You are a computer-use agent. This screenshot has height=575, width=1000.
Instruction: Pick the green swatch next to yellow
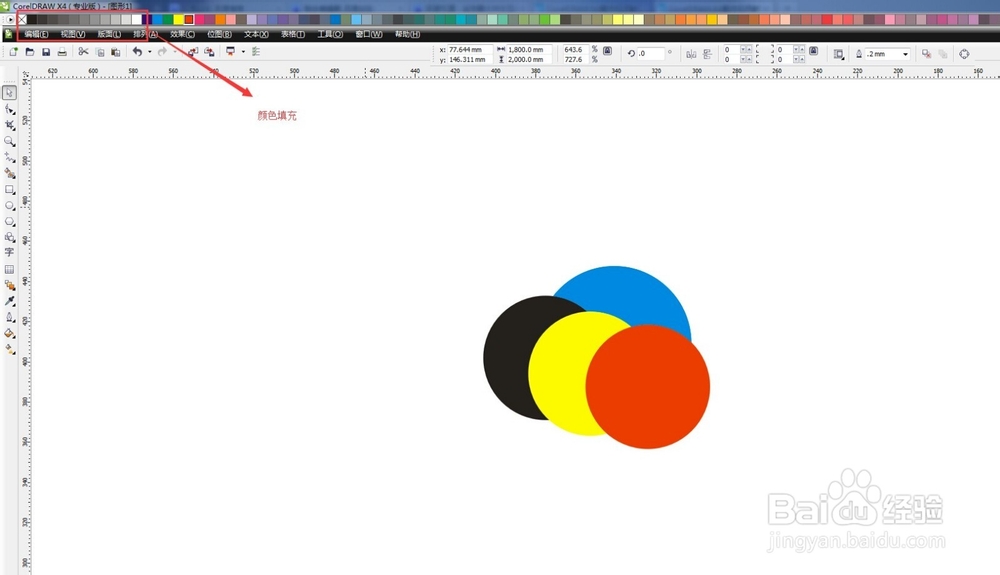click(168, 20)
